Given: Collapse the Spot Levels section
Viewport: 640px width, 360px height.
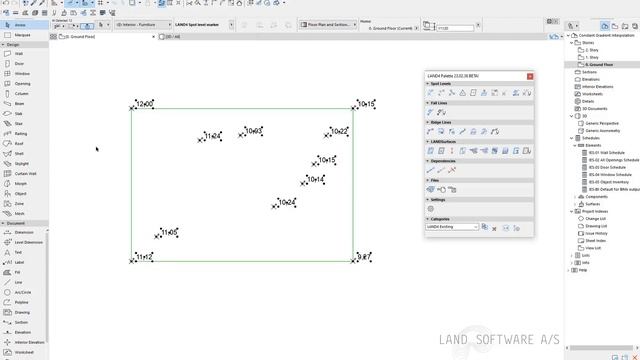Looking at the screenshot, I should (x=428, y=84).
